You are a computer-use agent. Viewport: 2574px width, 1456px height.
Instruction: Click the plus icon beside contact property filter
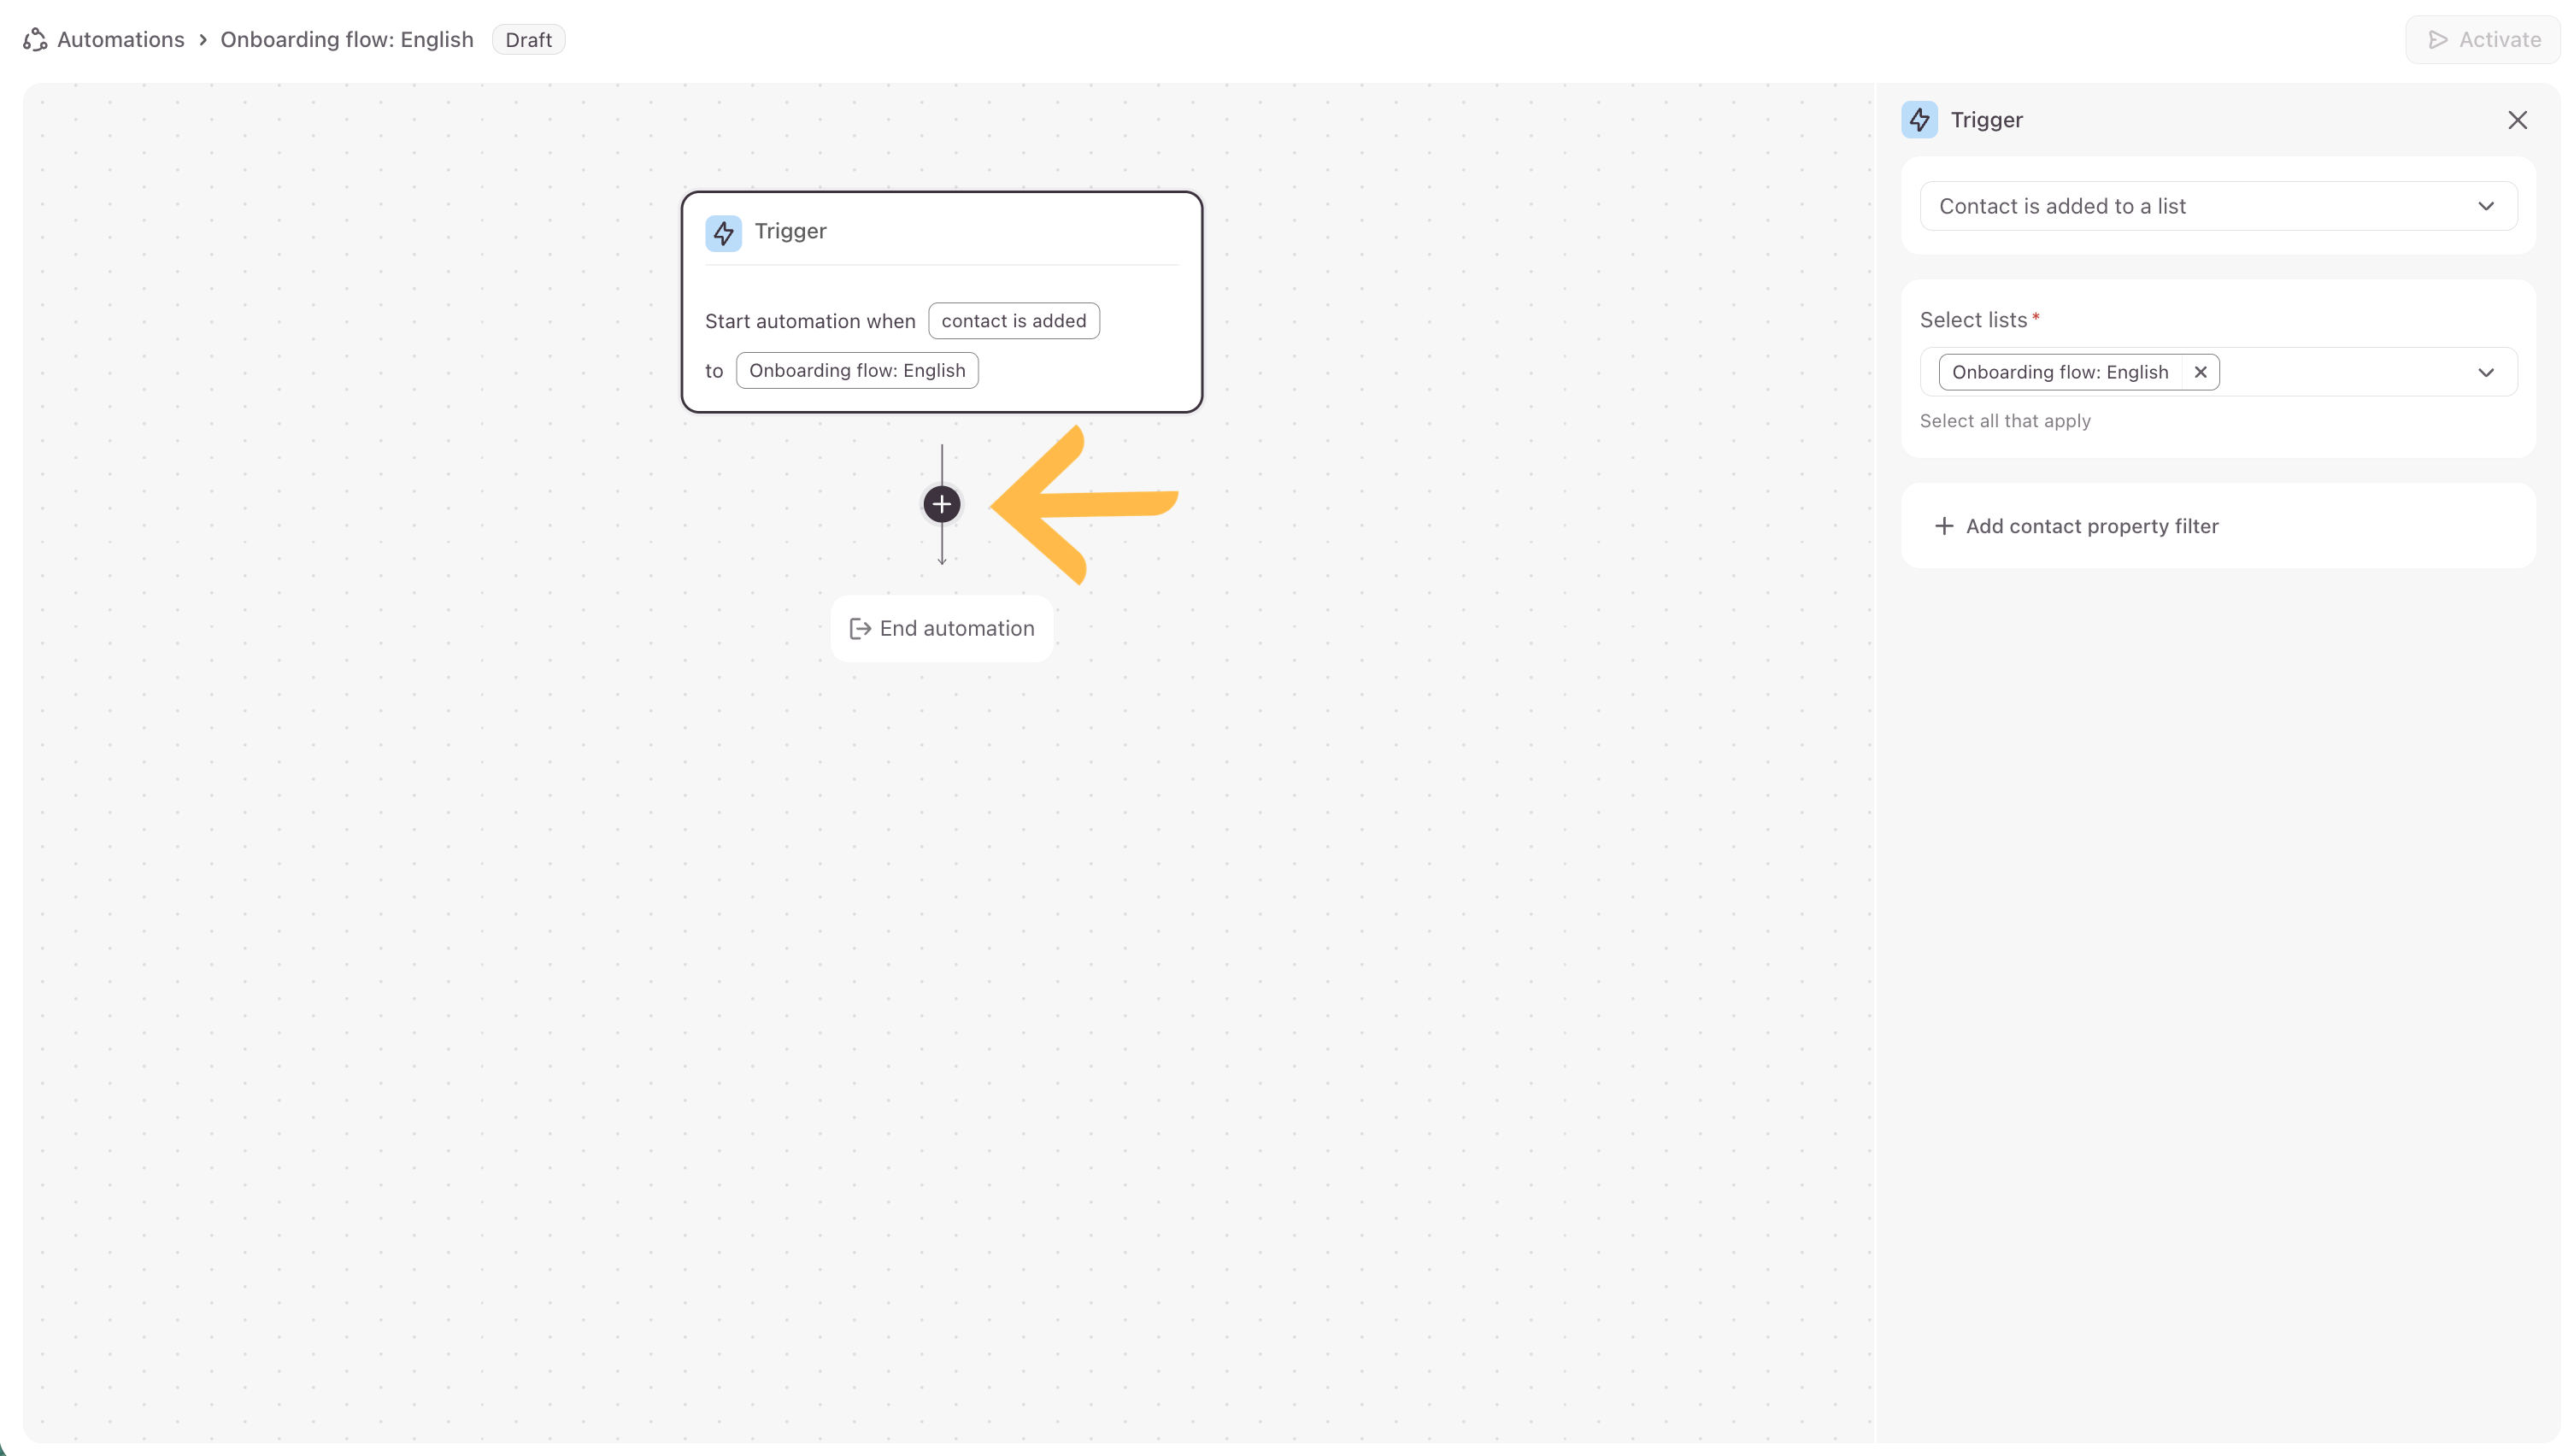pyautogui.click(x=1943, y=526)
